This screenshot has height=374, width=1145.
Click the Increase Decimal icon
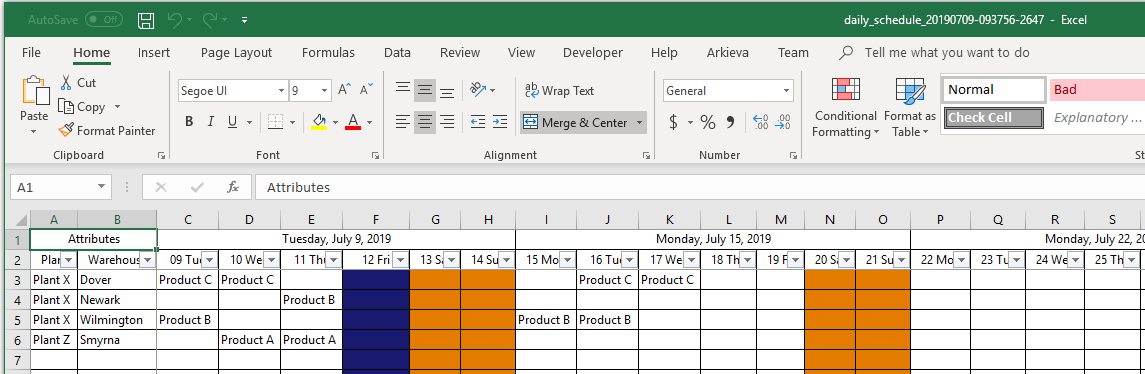click(x=760, y=122)
